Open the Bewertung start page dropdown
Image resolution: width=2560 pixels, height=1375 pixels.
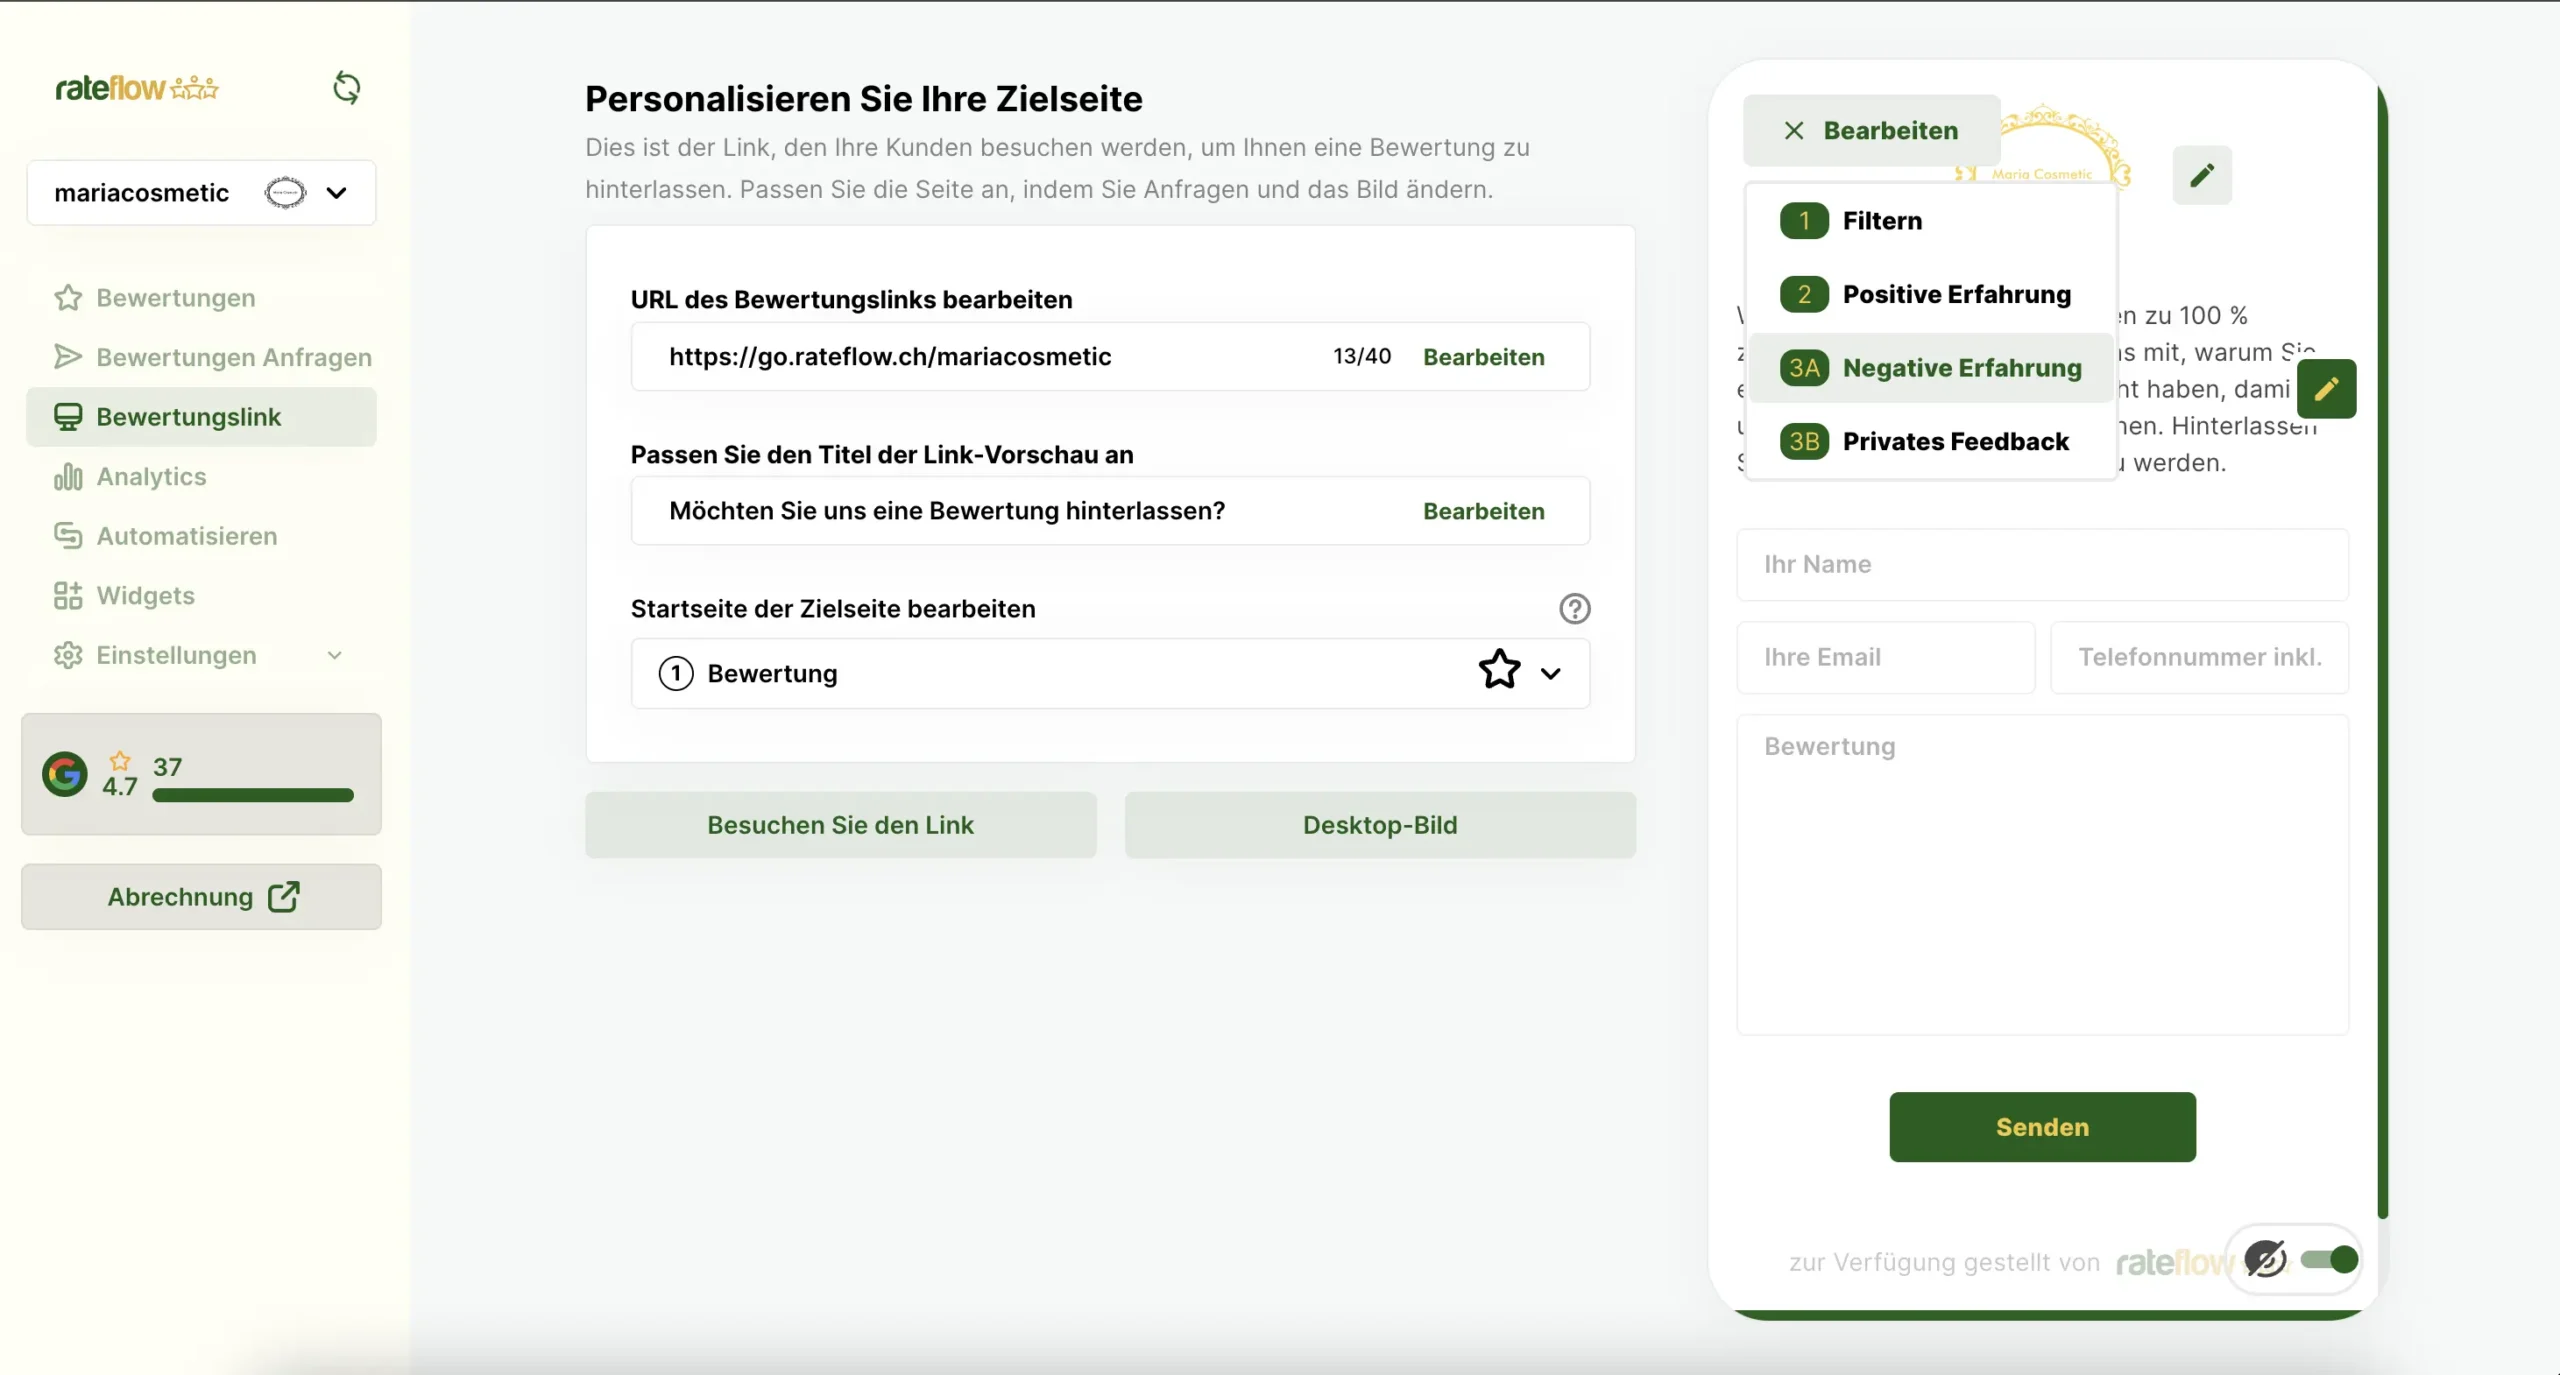[1550, 674]
